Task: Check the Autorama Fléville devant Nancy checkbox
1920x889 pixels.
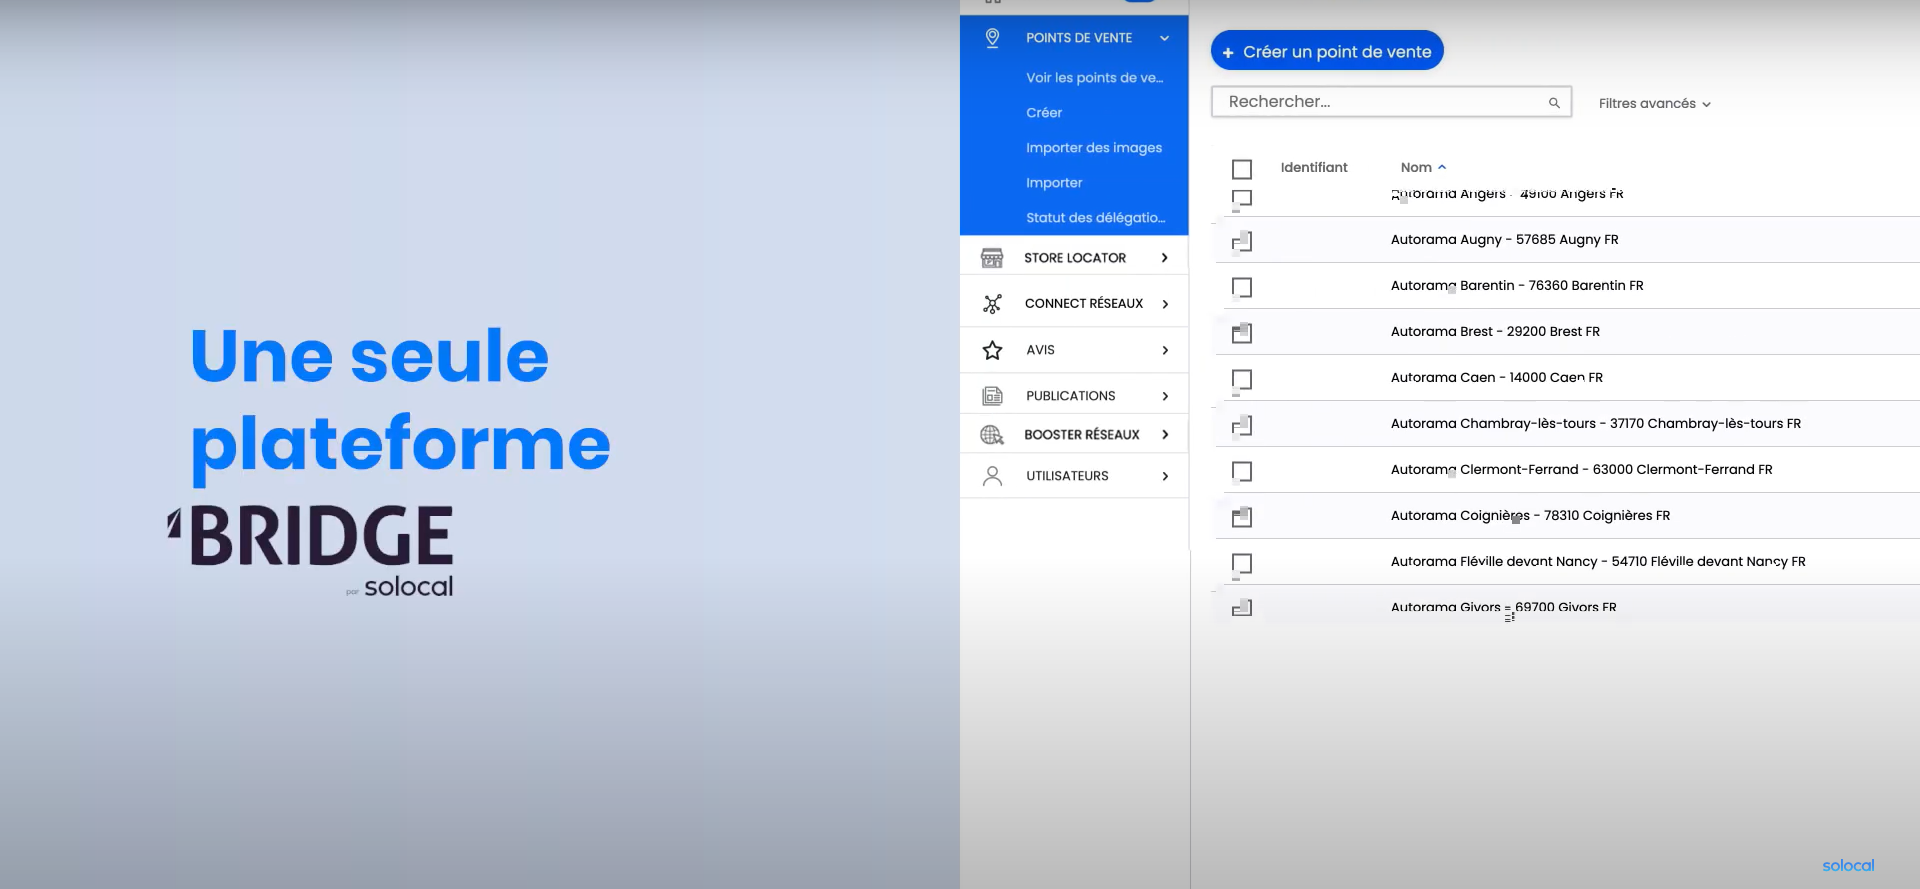Action: 1242,563
